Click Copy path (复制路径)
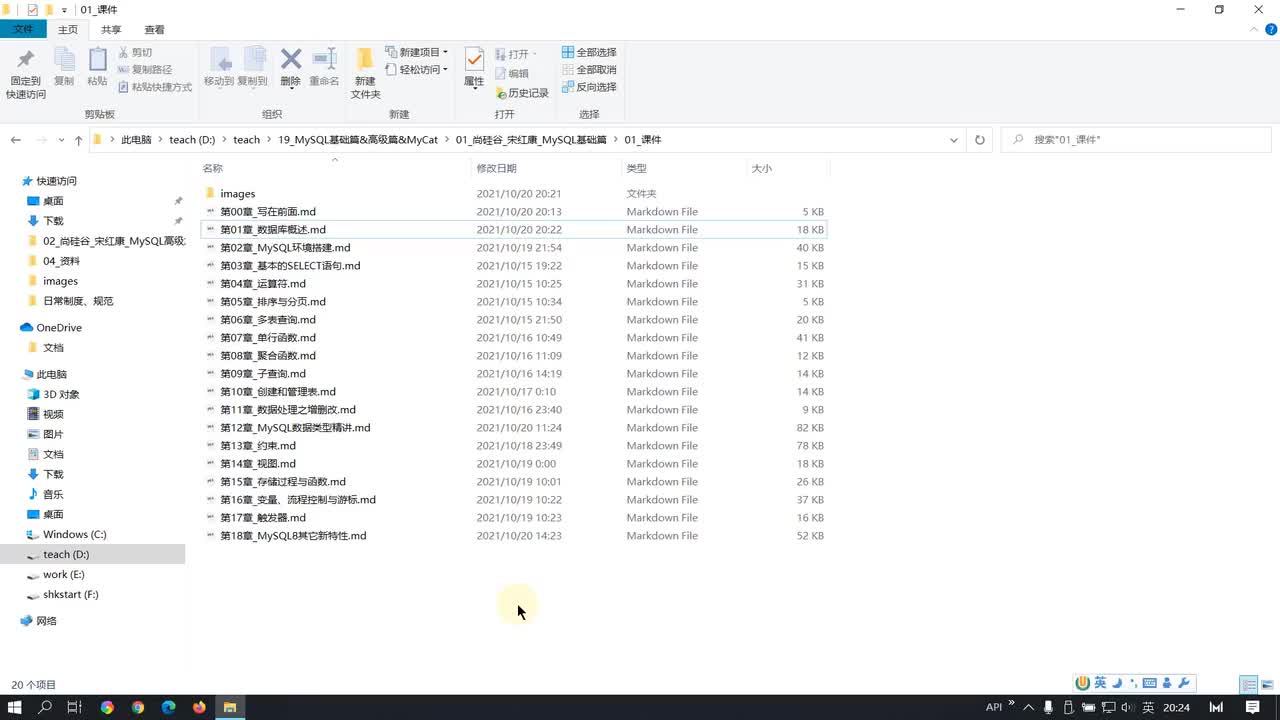1280x720 pixels. pos(145,70)
